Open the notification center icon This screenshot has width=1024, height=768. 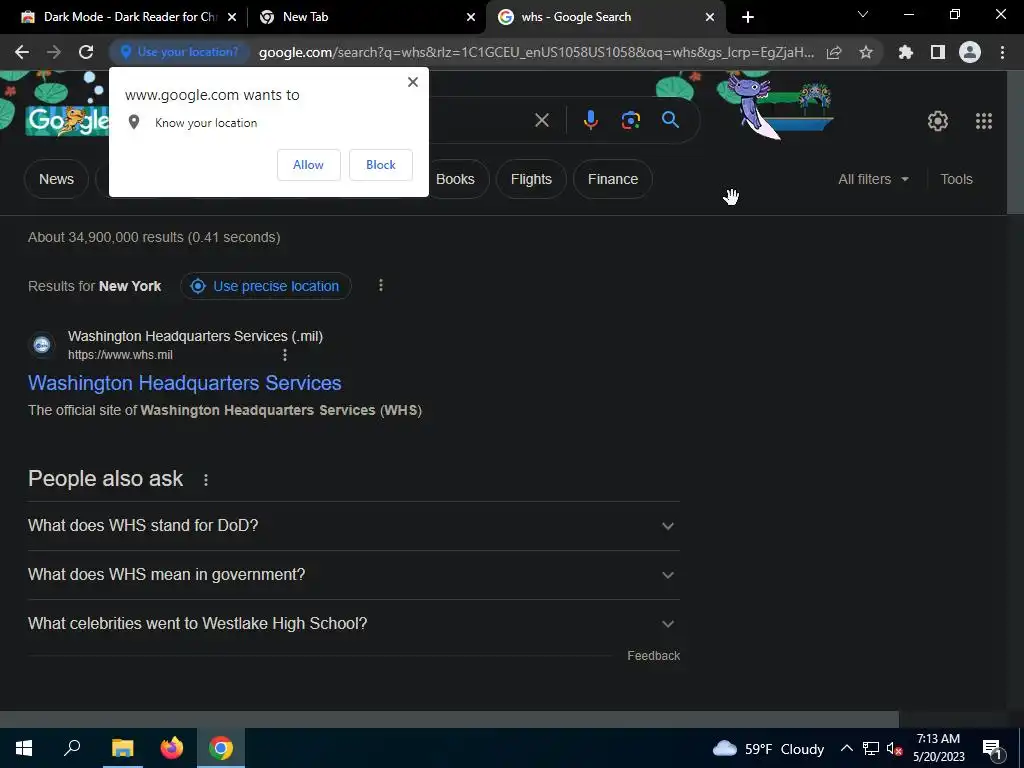[x=992, y=748]
